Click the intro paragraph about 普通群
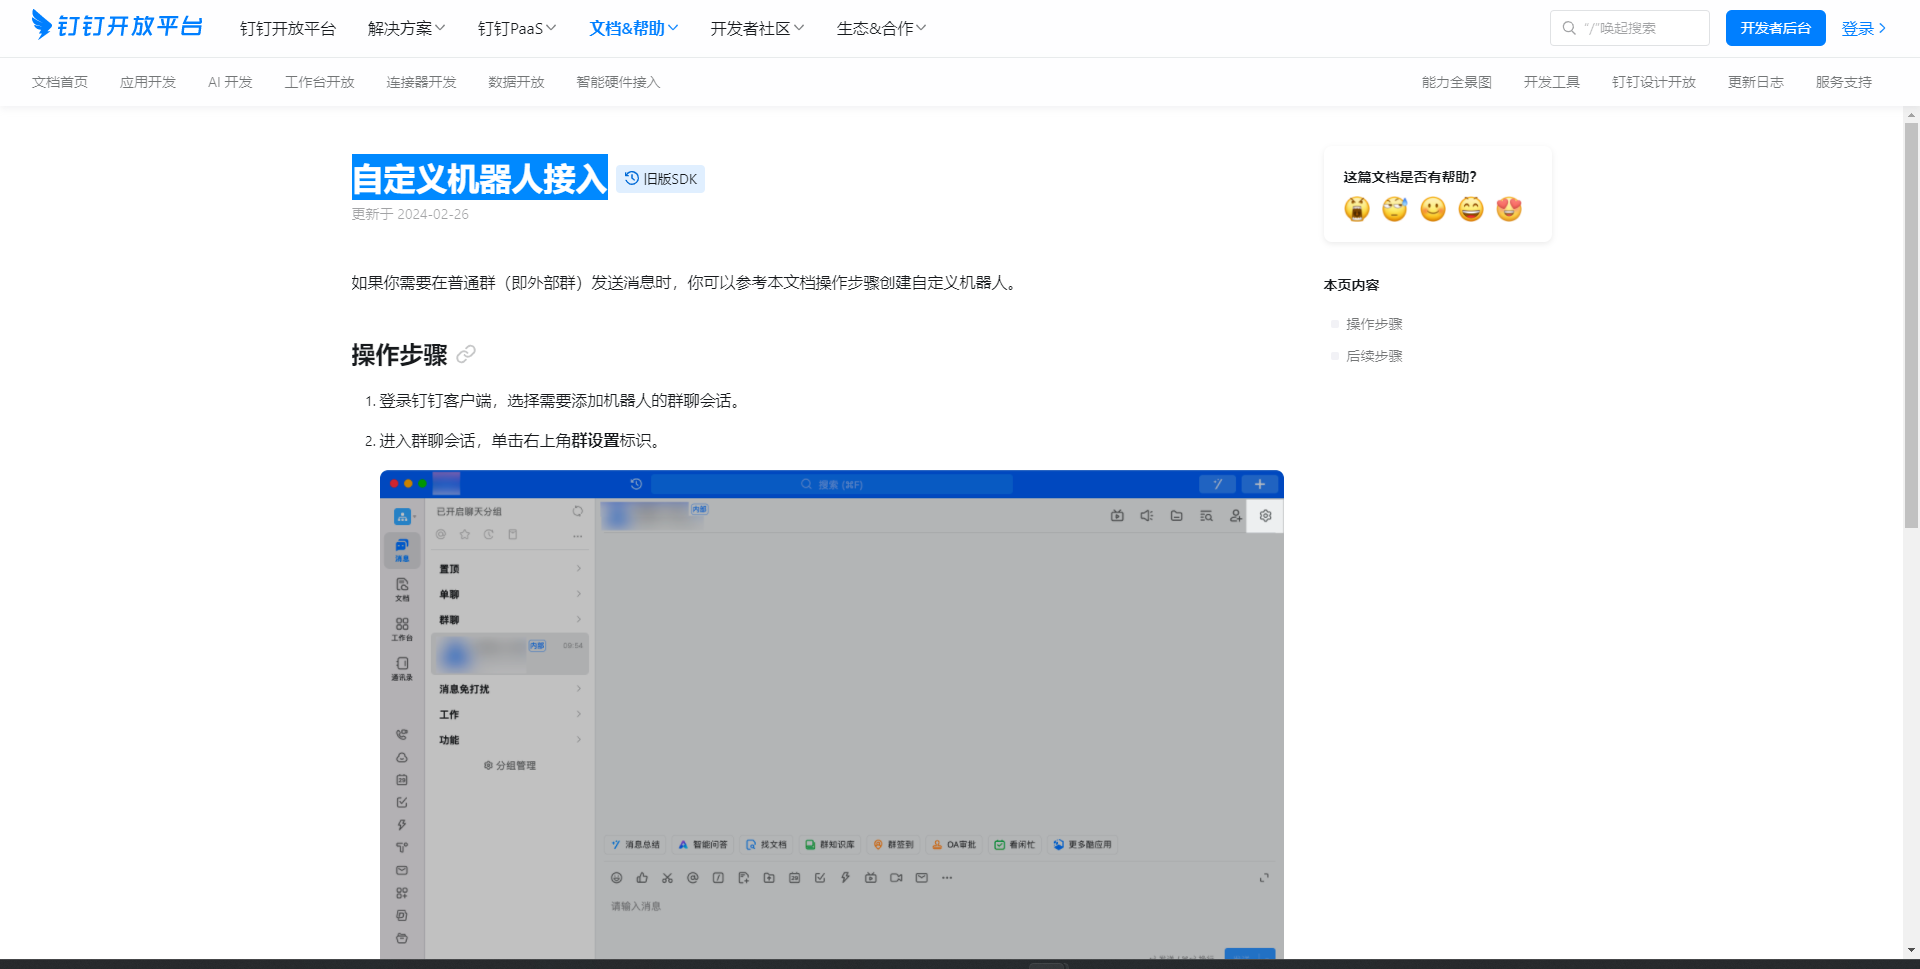 pyautogui.click(x=687, y=283)
